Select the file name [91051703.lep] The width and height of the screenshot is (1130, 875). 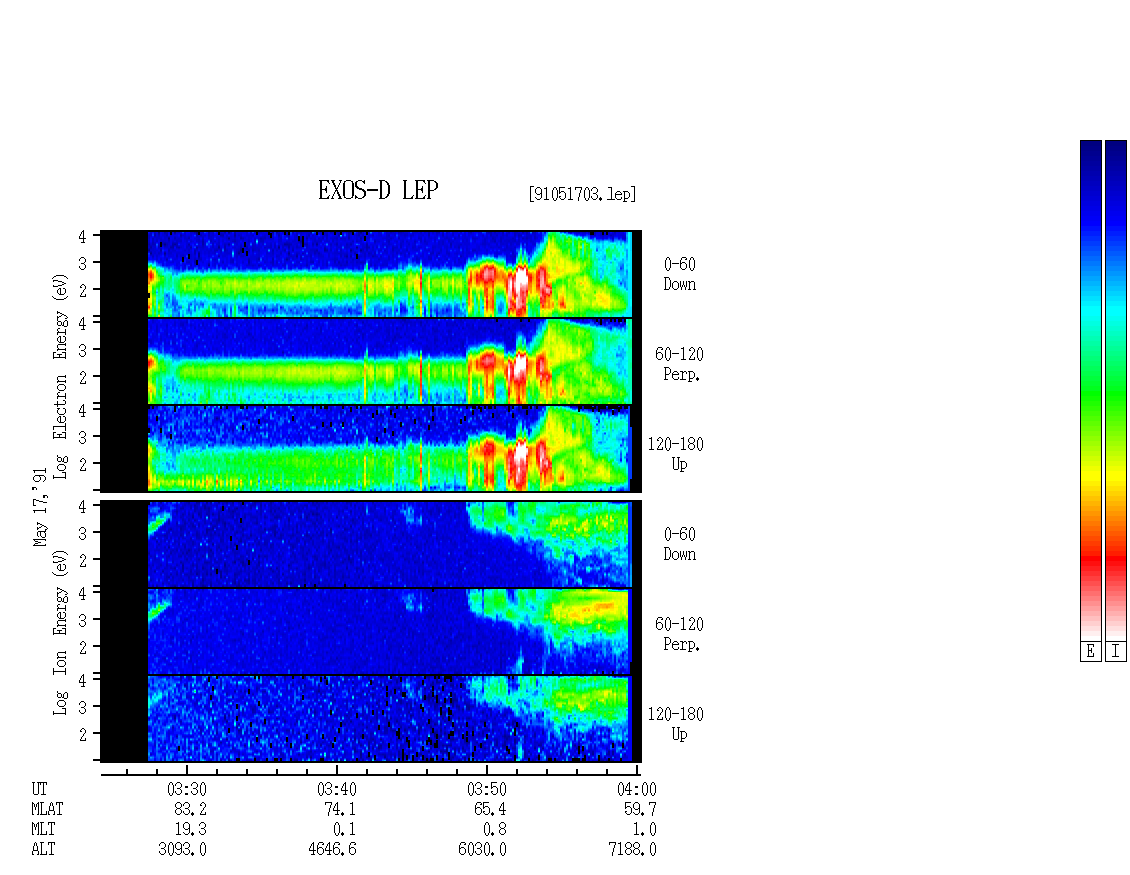(x=582, y=194)
